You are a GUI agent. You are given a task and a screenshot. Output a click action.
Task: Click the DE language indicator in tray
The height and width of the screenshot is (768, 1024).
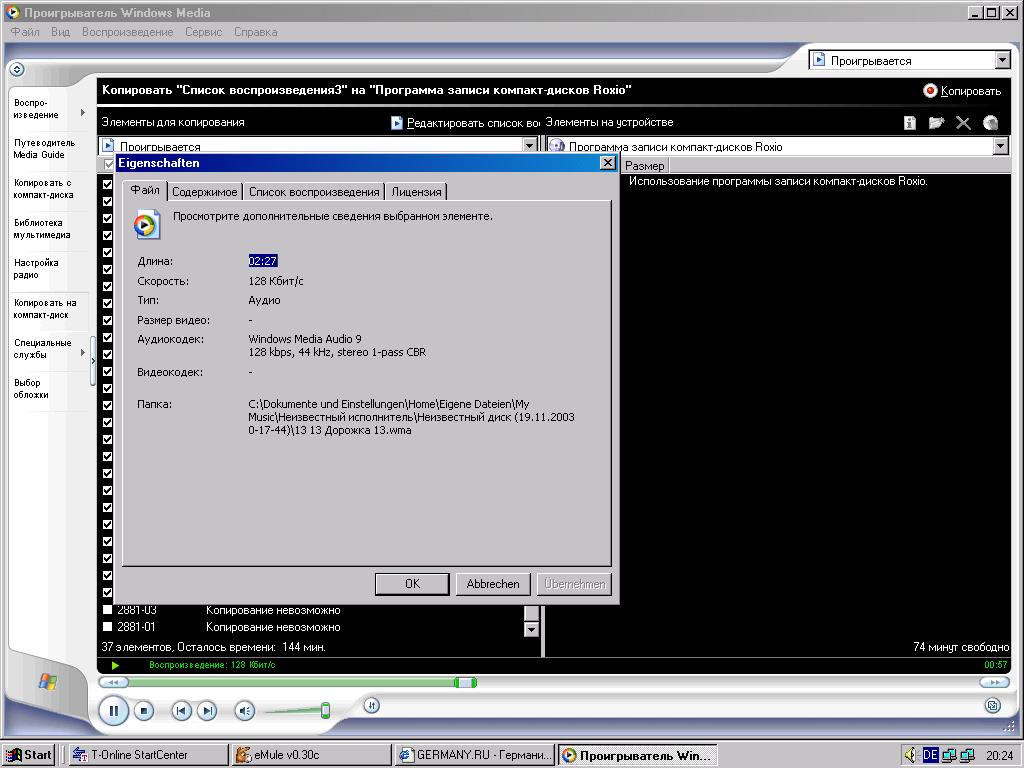[x=930, y=755]
